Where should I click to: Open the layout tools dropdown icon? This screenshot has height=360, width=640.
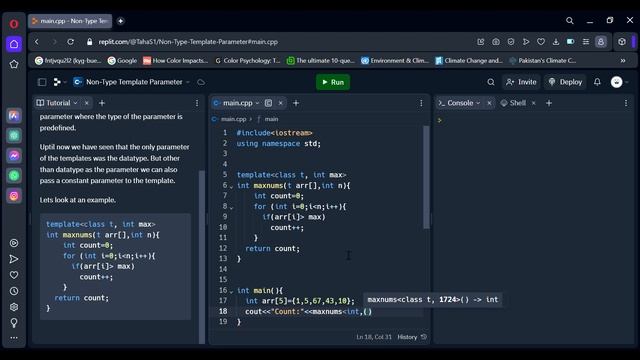60,82
